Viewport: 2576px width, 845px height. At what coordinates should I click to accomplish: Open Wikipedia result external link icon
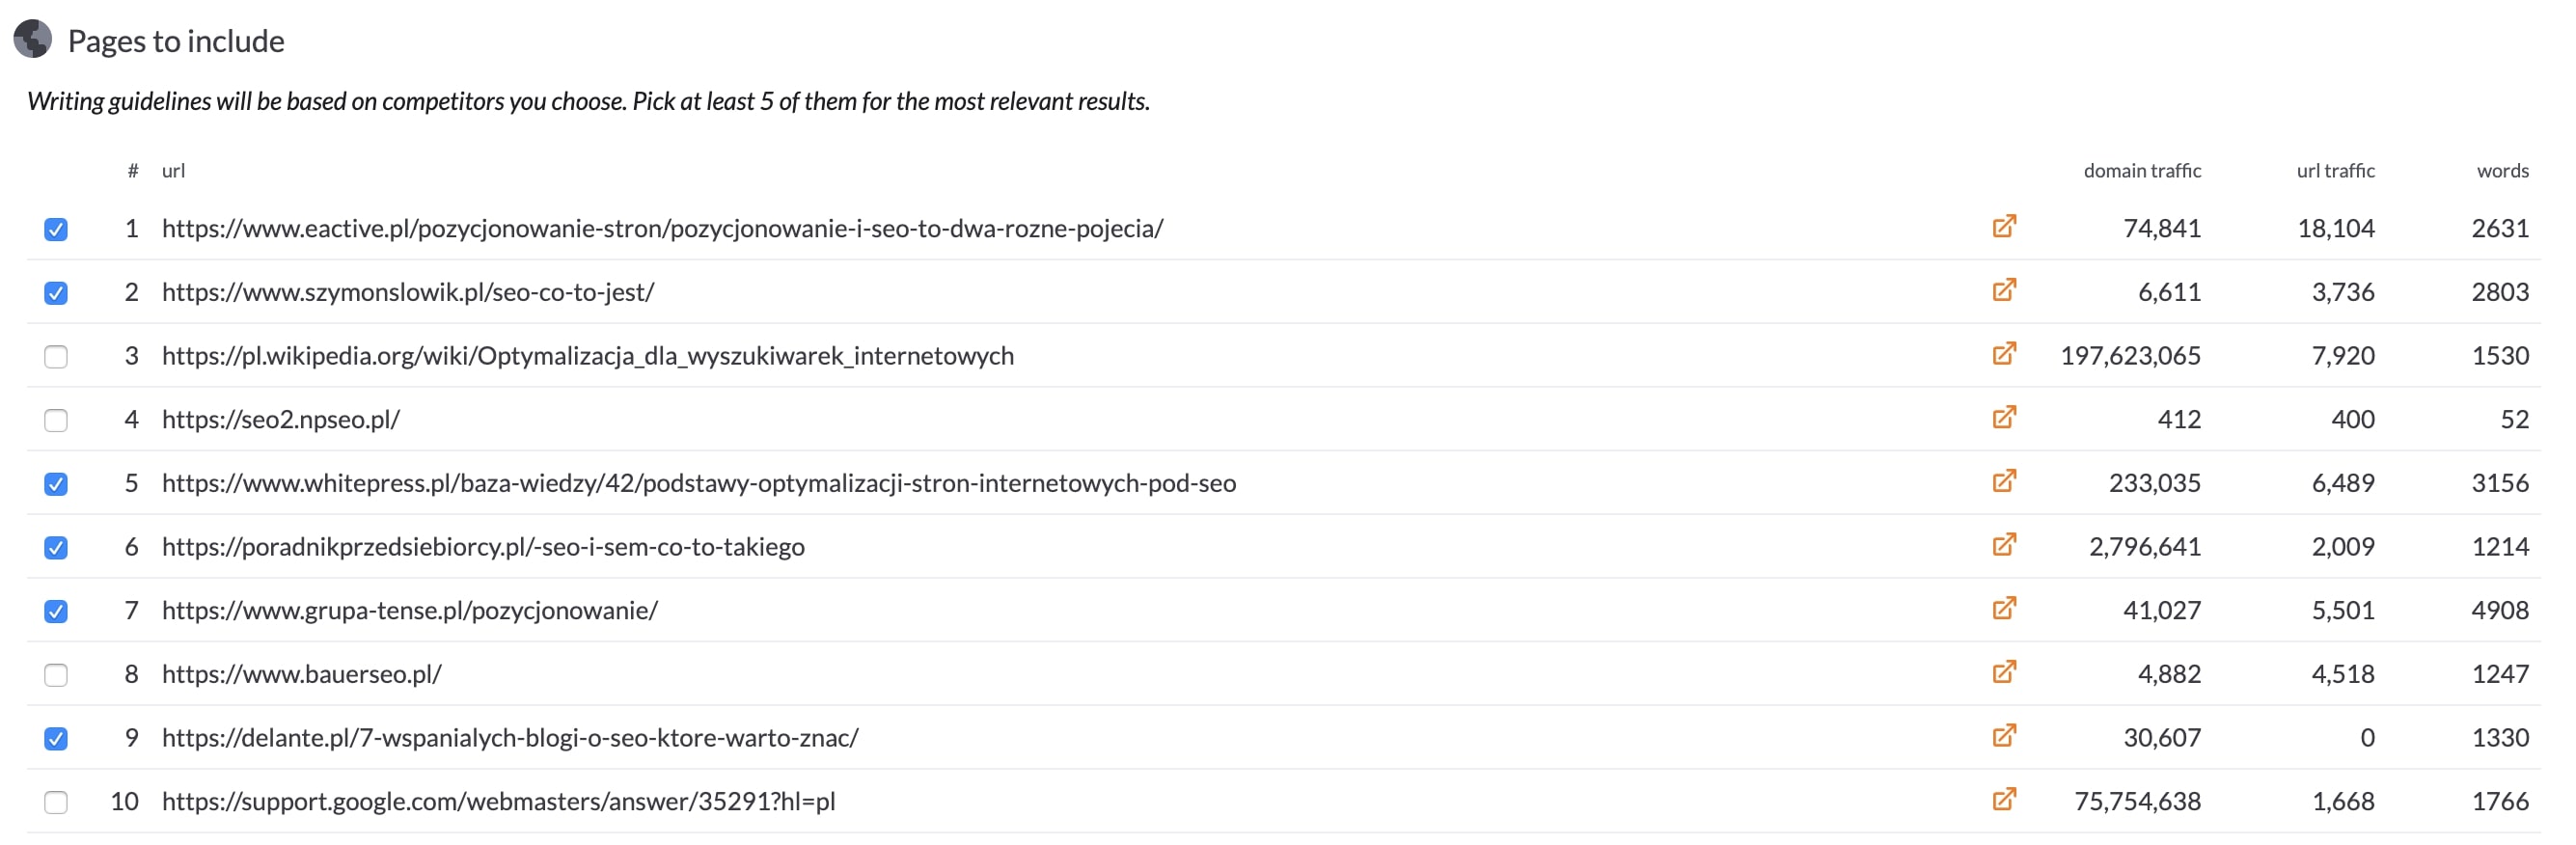2004,353
